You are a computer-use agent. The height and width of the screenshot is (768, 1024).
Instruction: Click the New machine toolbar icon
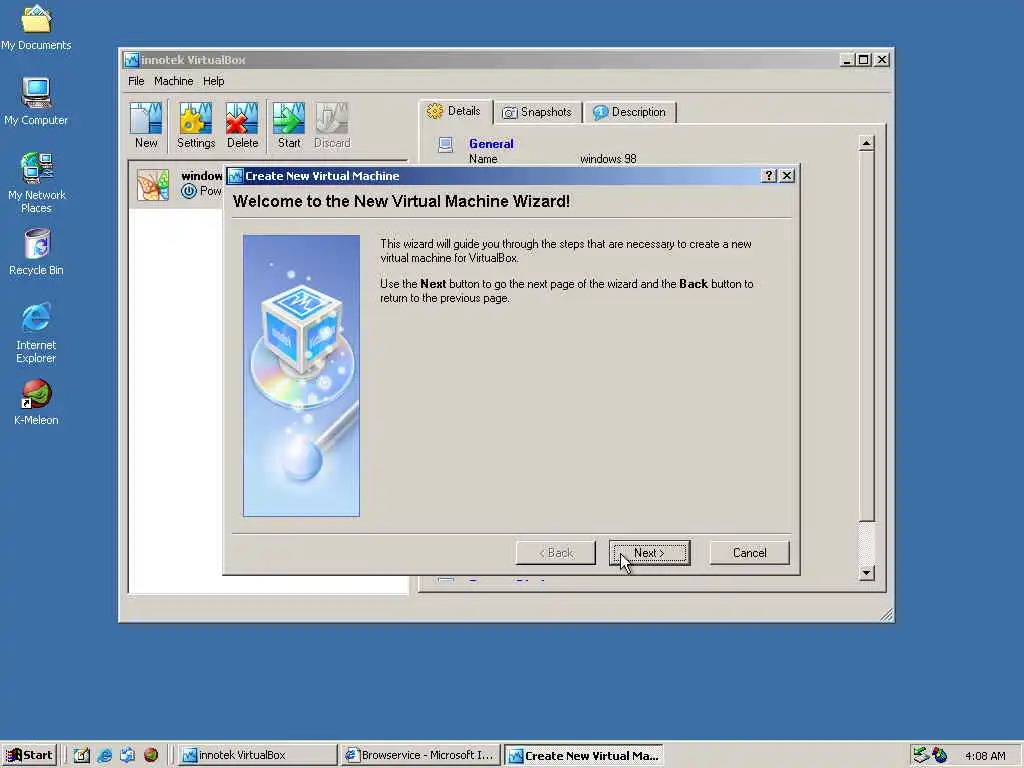tap(146, 125)
